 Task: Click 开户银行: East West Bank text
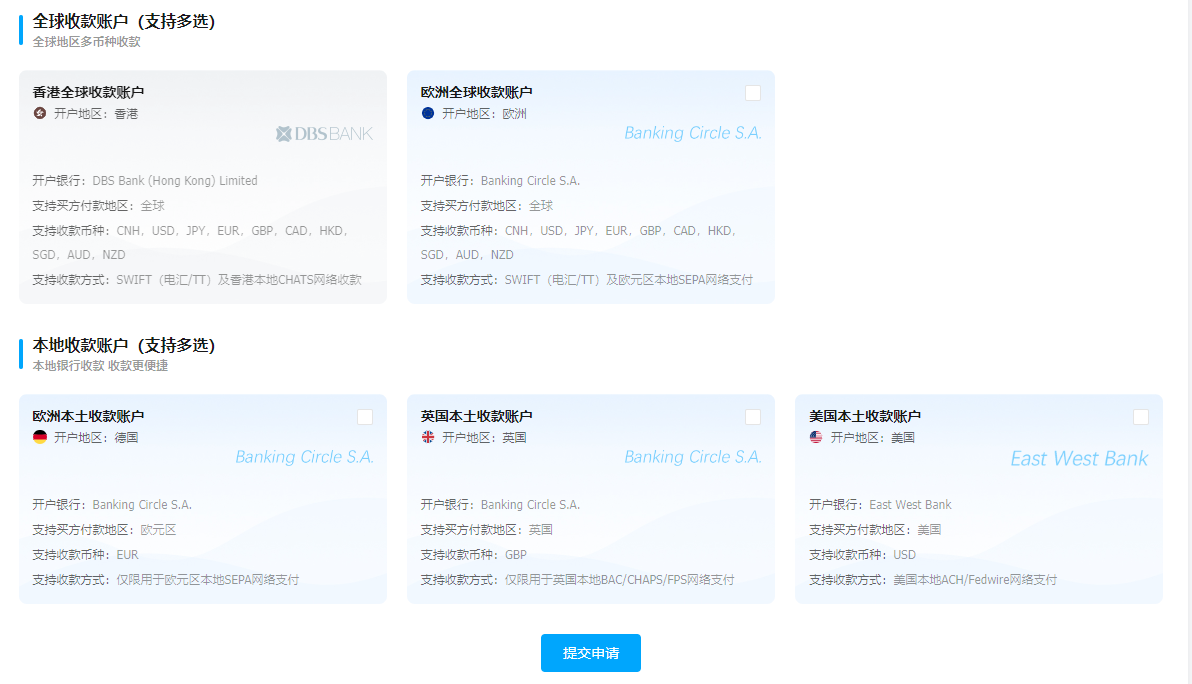click(x=880, y=505)
